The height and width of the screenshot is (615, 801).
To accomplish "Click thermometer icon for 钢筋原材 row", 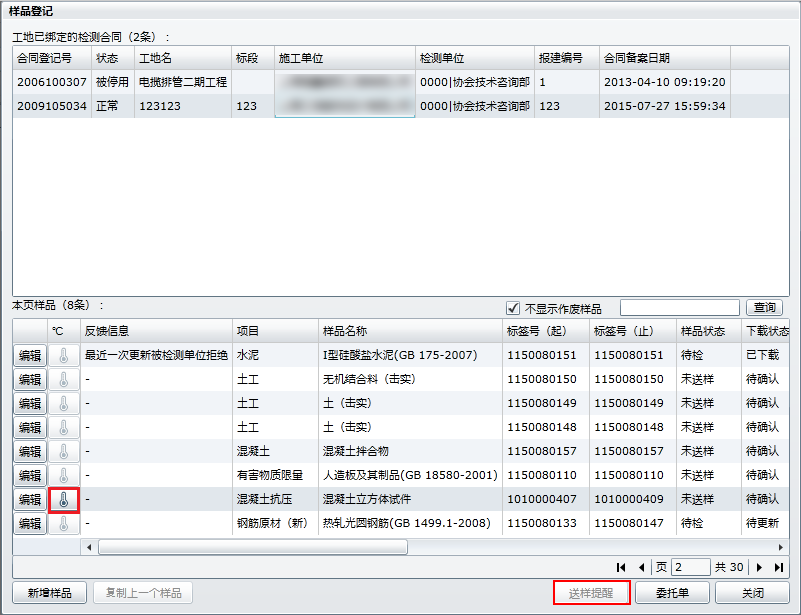I will (64, 523).
